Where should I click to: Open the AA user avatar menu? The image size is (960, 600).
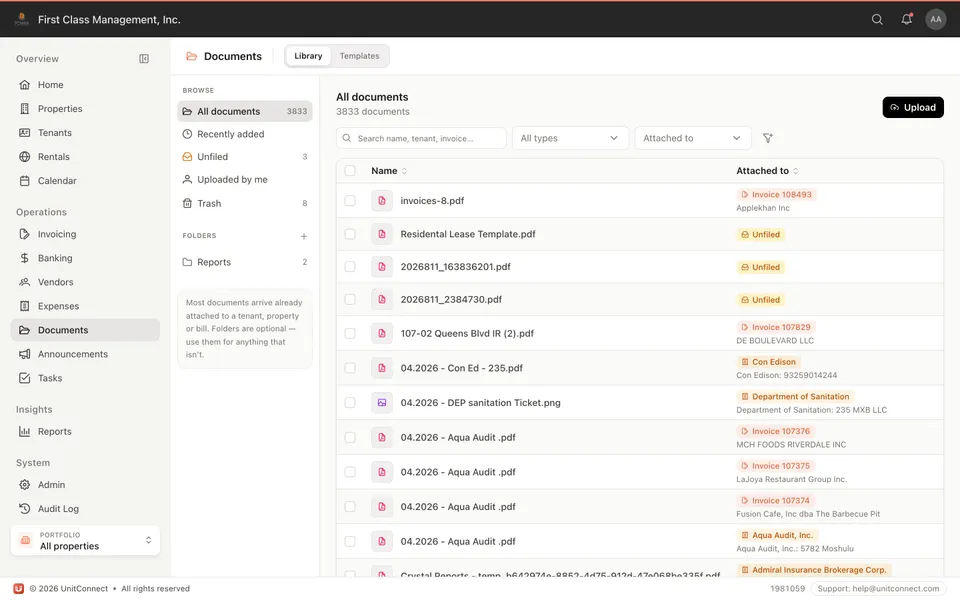click(935, 20)
